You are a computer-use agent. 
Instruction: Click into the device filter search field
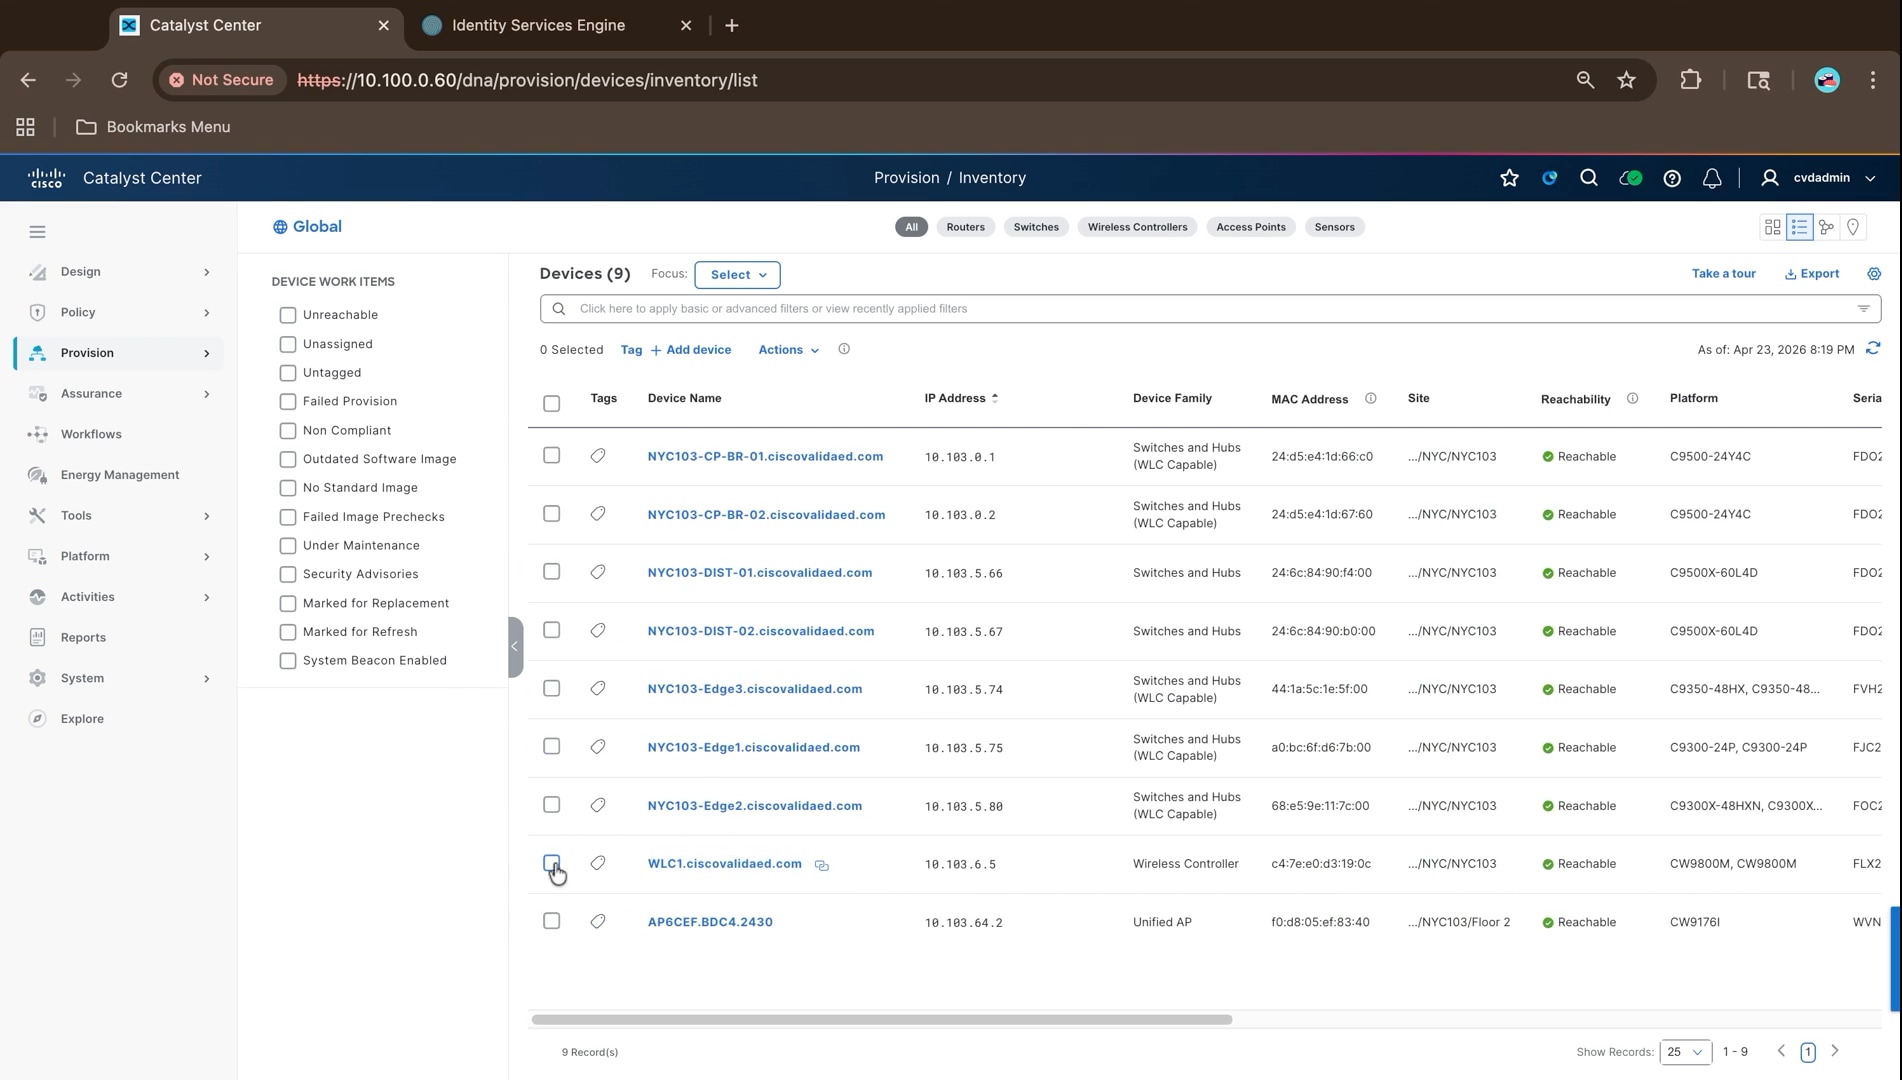tap(1210, 309)
